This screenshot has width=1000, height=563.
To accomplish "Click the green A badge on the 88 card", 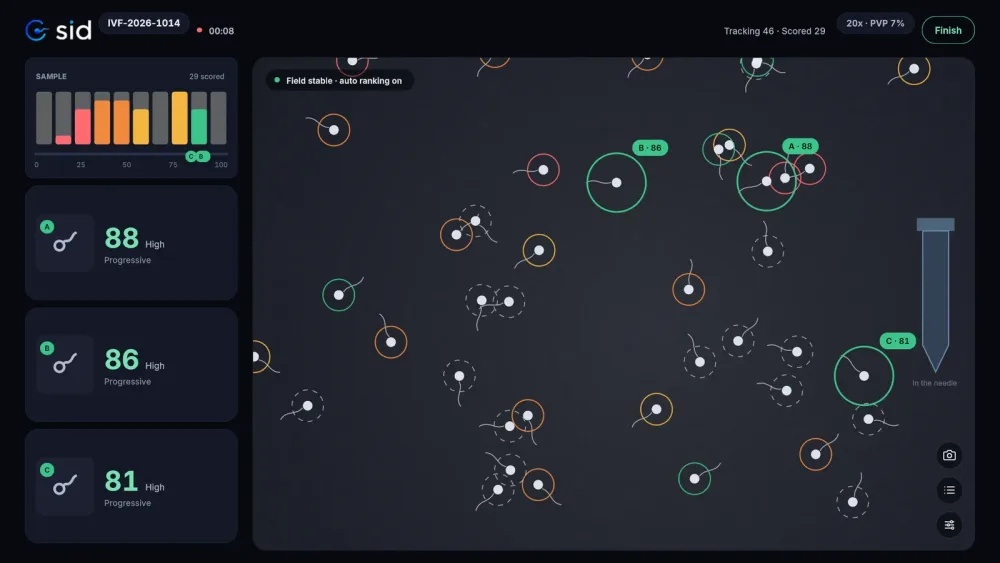I will click(x=47, y=226).
